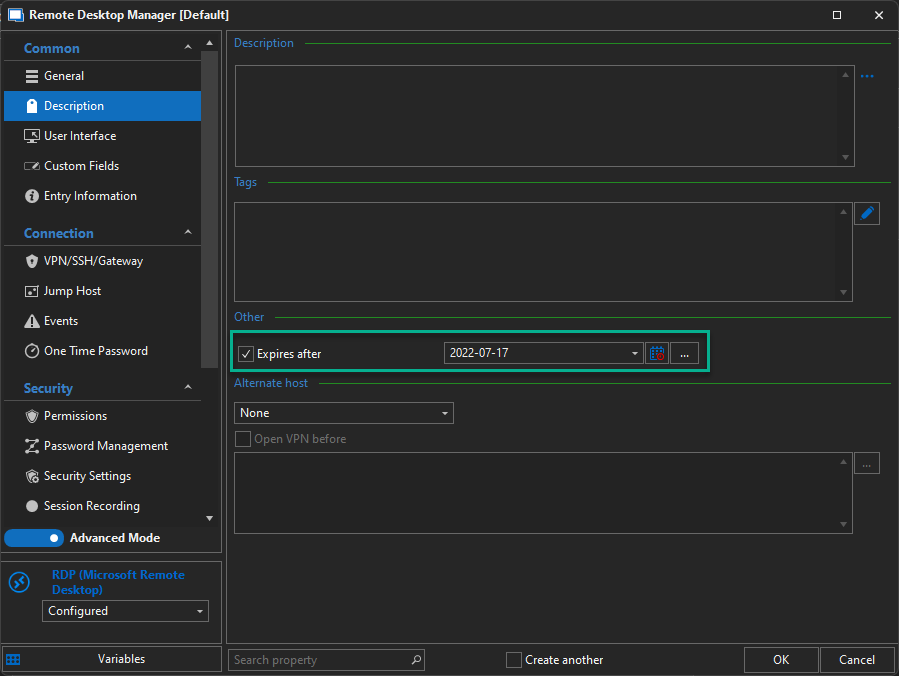Click the calendar icon beside expiry date

[x=657, y=353]
